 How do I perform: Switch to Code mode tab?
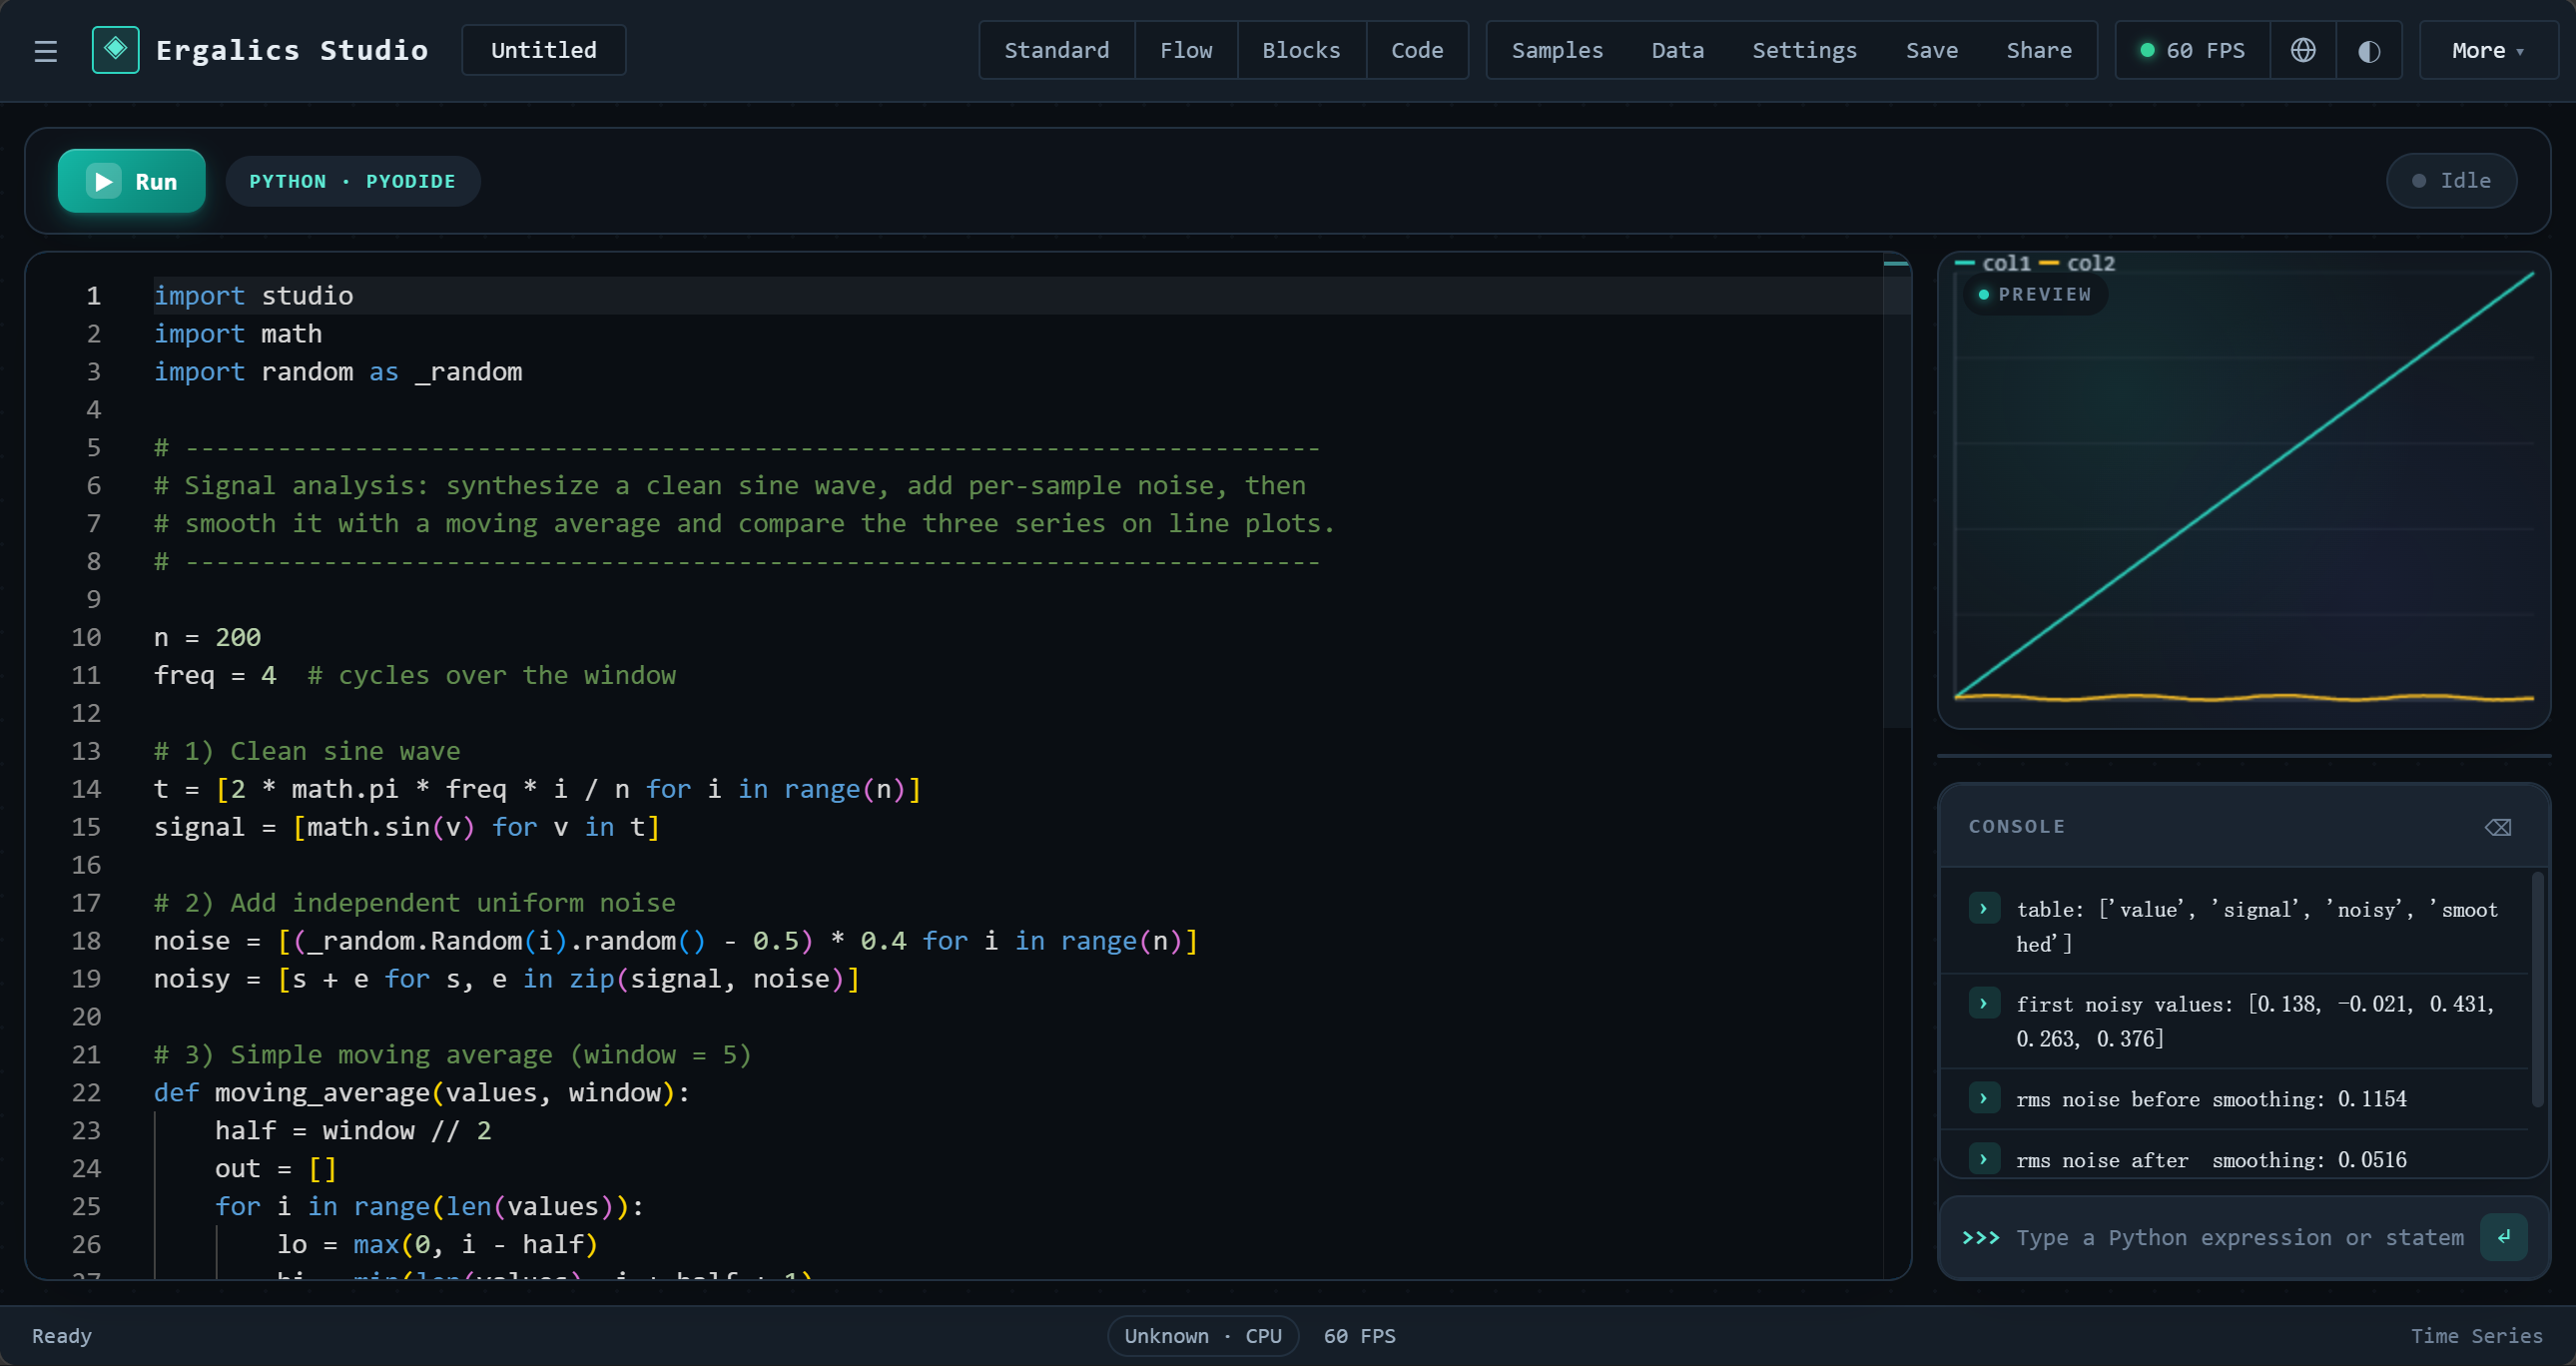pyautogui.click(x=1417, y=50)
